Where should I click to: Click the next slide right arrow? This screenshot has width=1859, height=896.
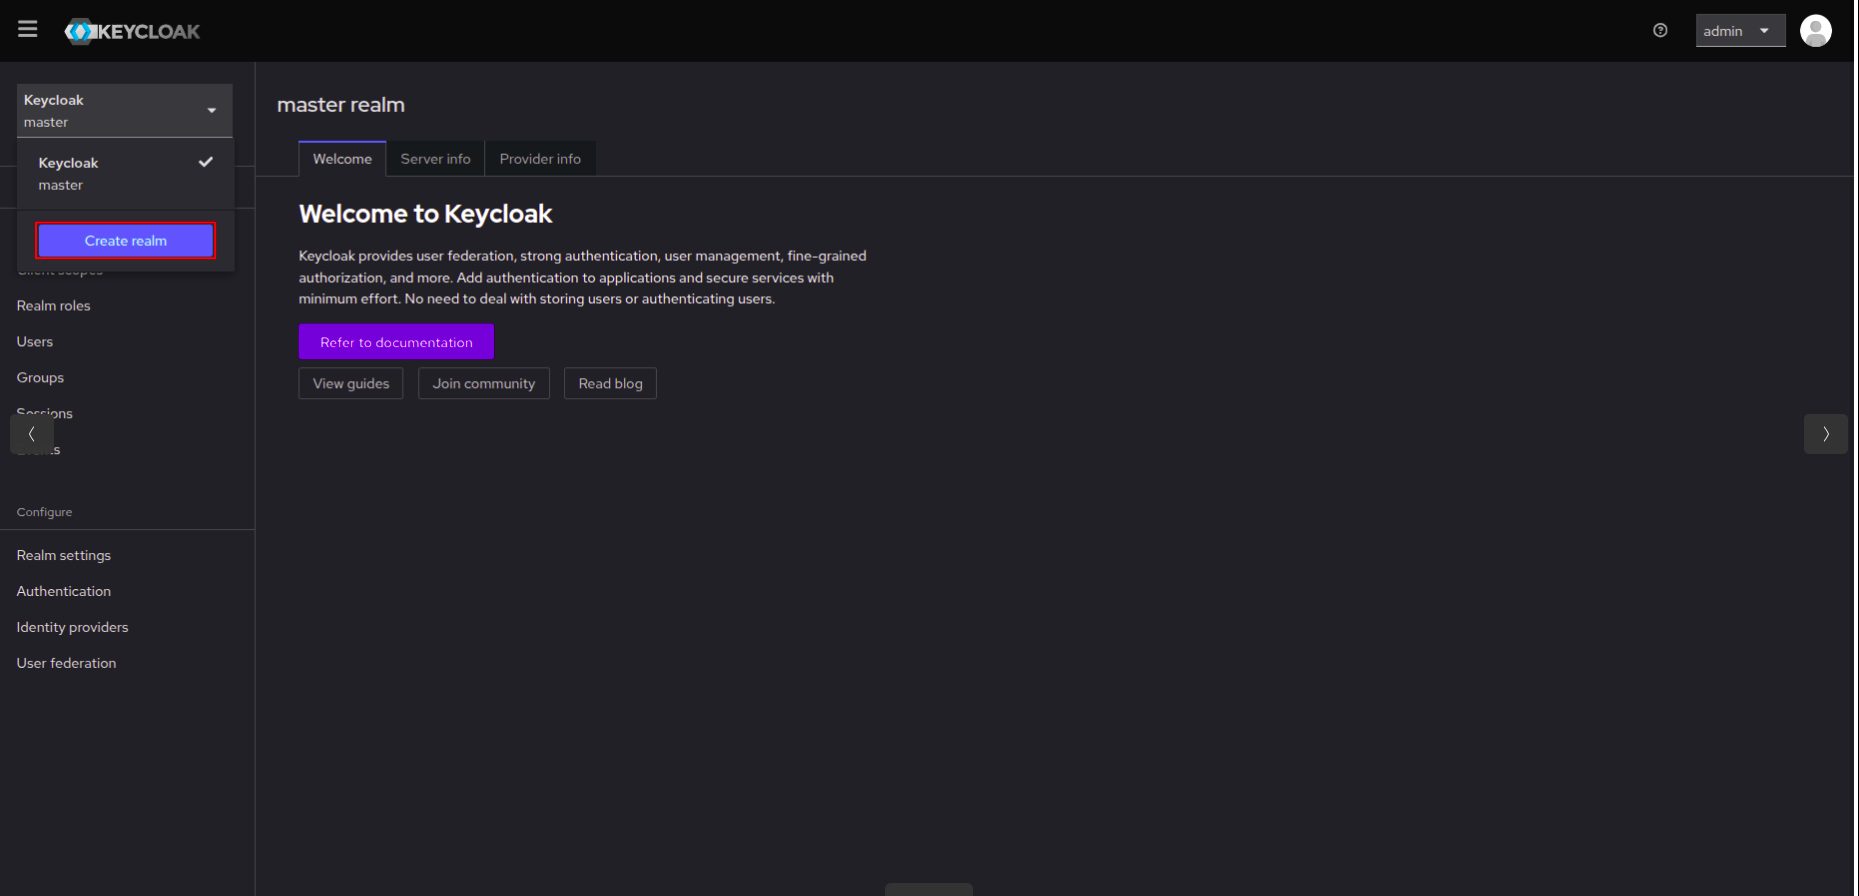(1825, 434)
